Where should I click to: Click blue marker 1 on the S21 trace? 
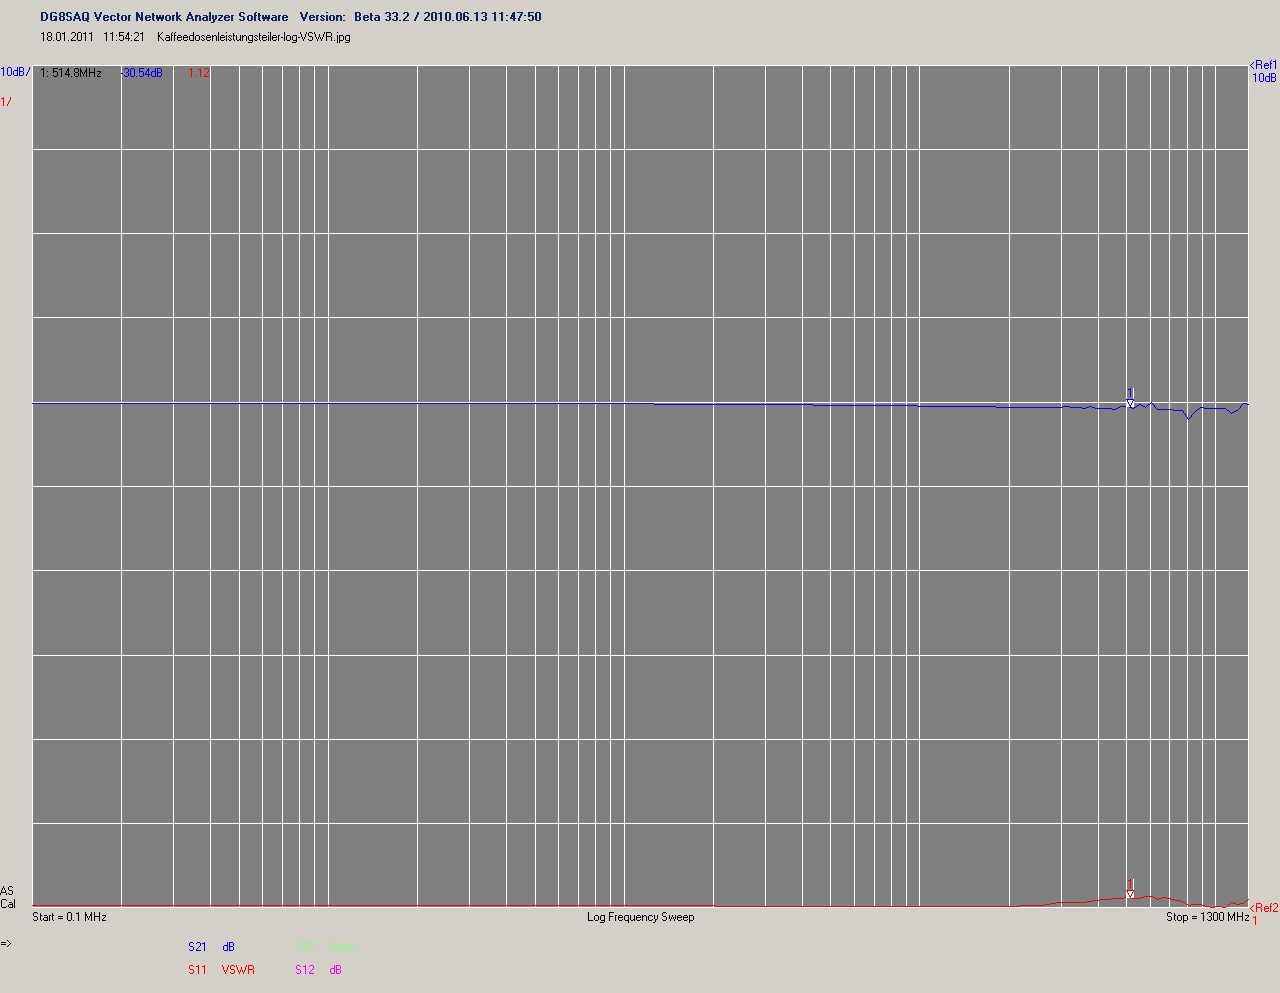point(1130,398)
